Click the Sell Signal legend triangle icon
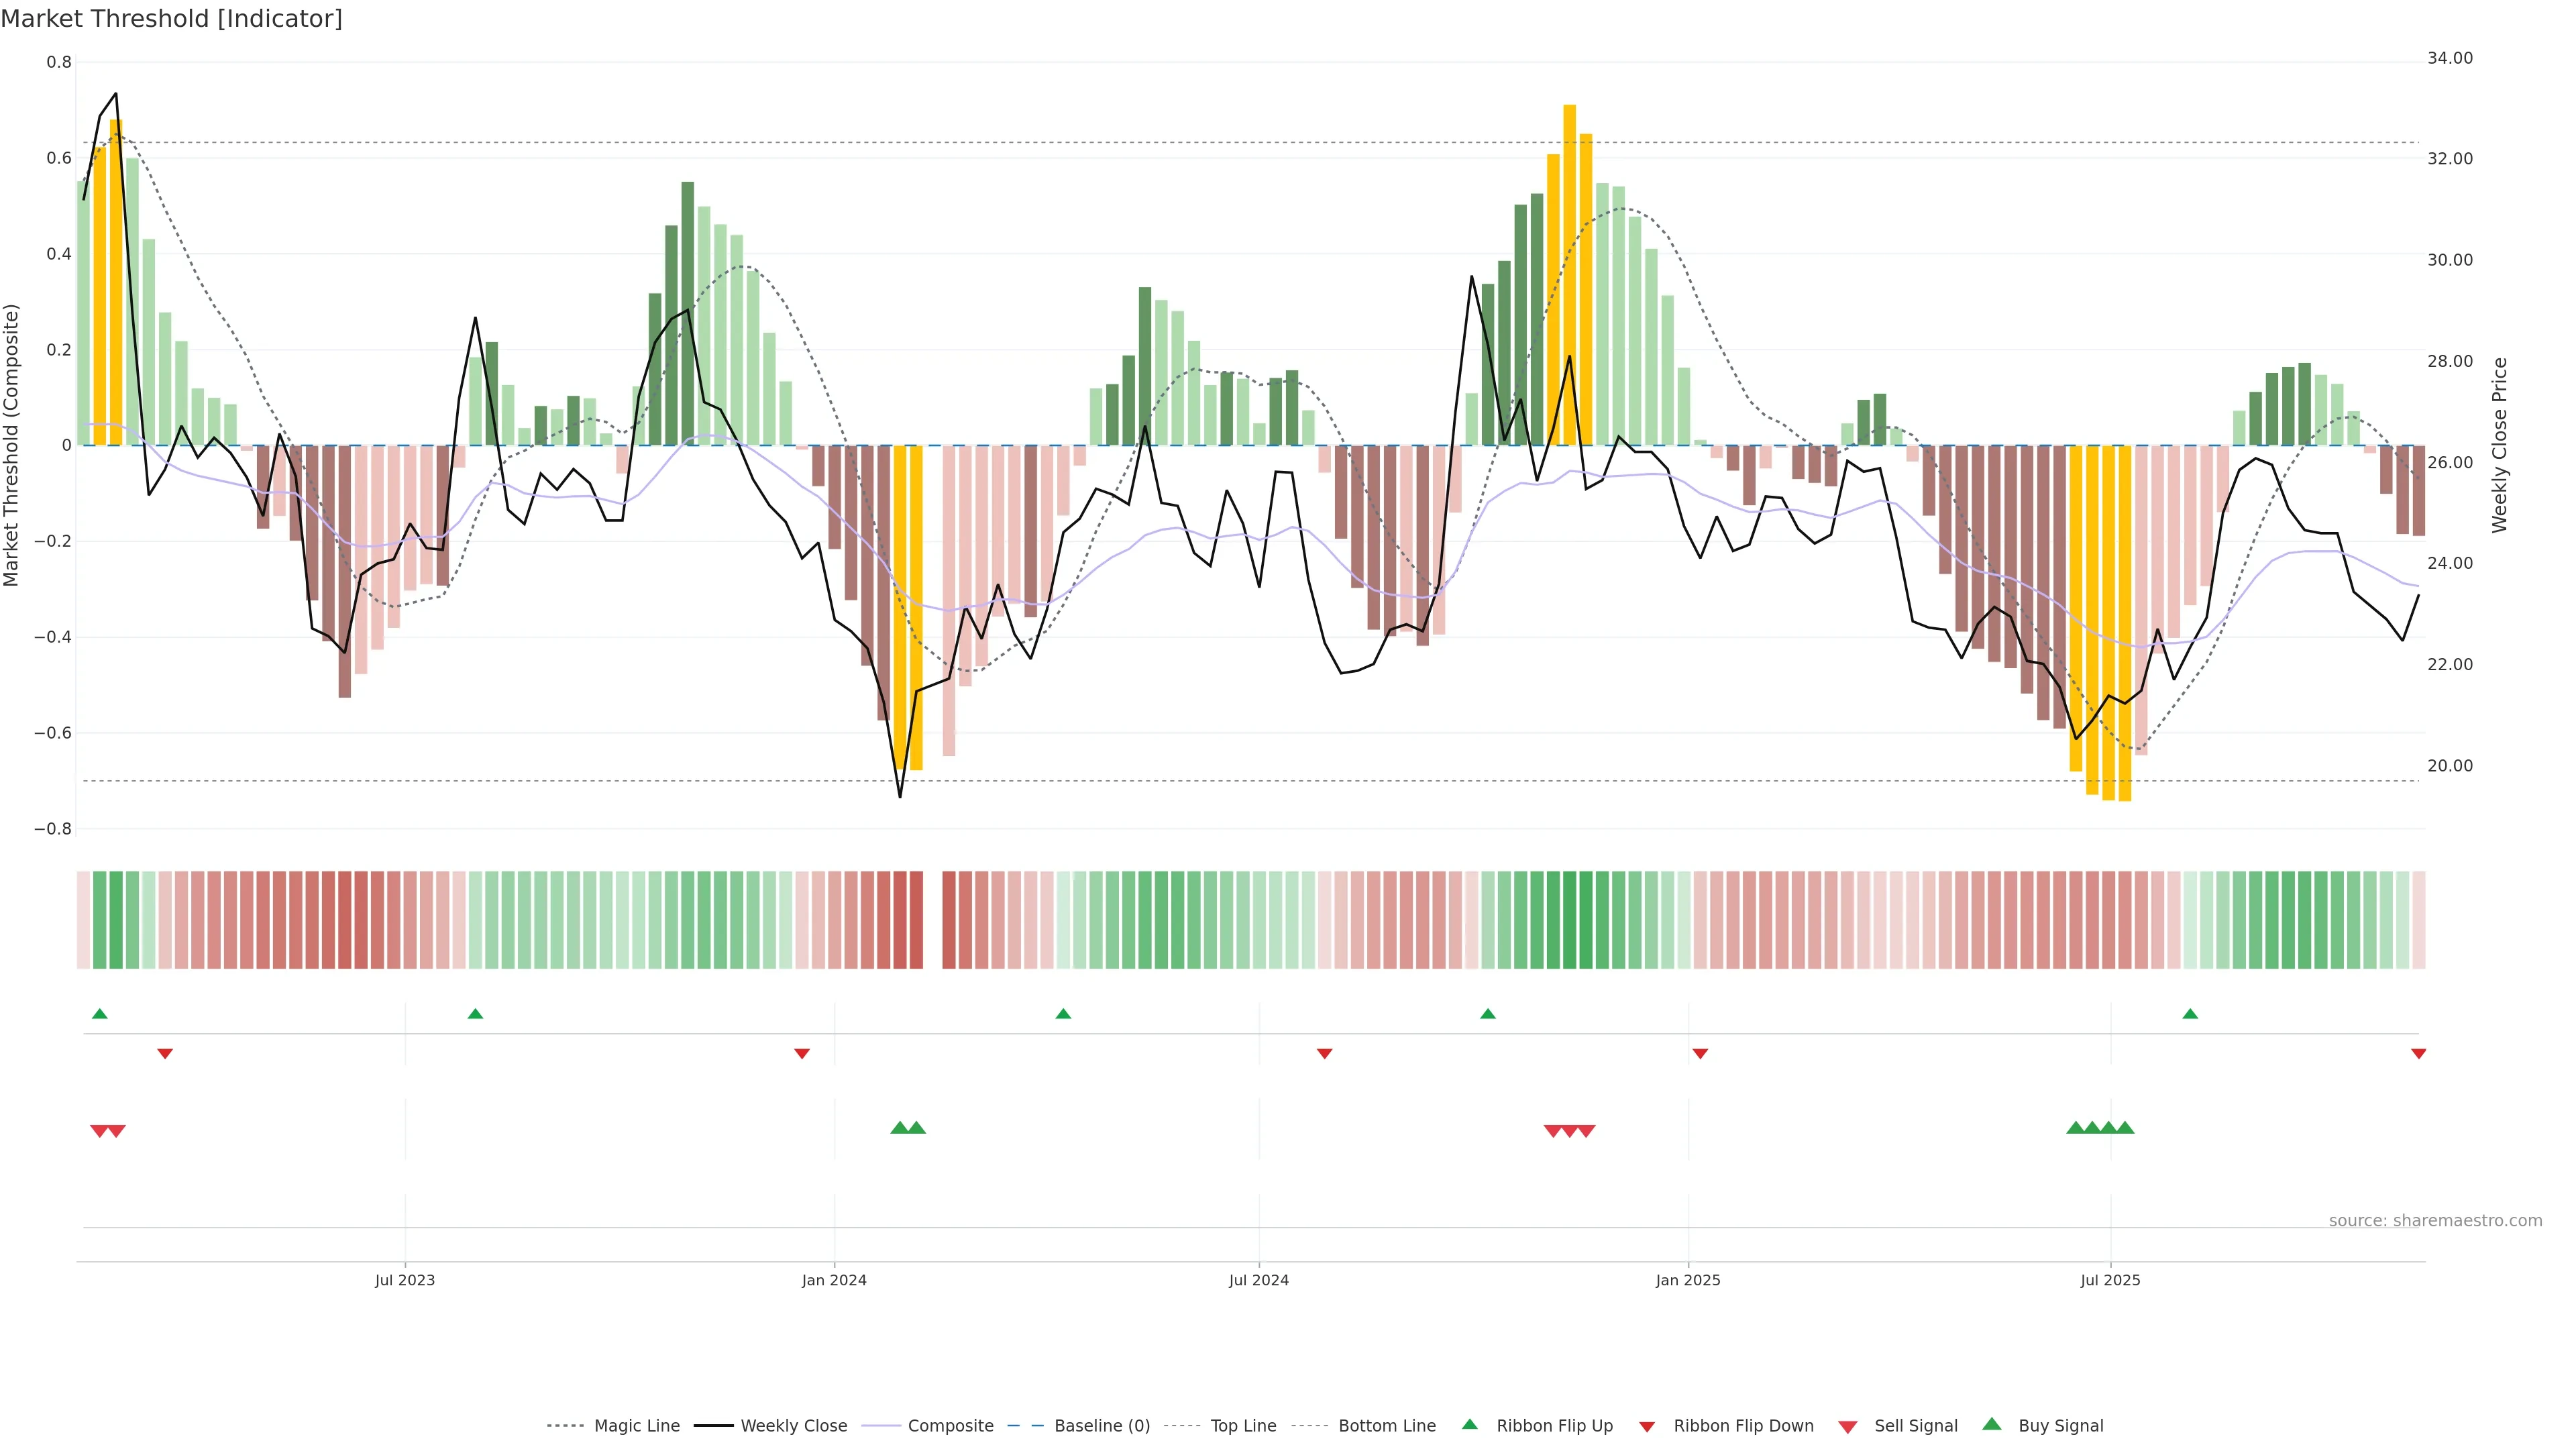Viewport: 2576px width, 1449px height. point(1848,1426)
